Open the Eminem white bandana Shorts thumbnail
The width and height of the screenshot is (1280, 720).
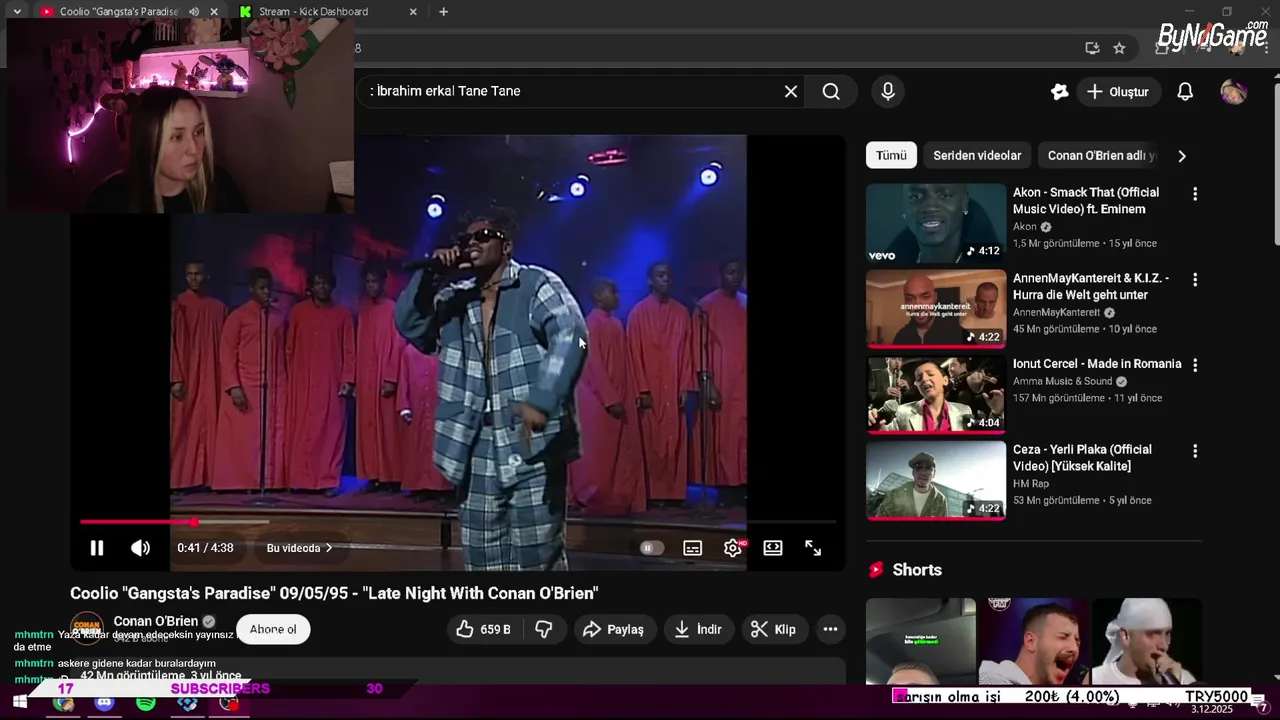click(x=1147, y=641)
